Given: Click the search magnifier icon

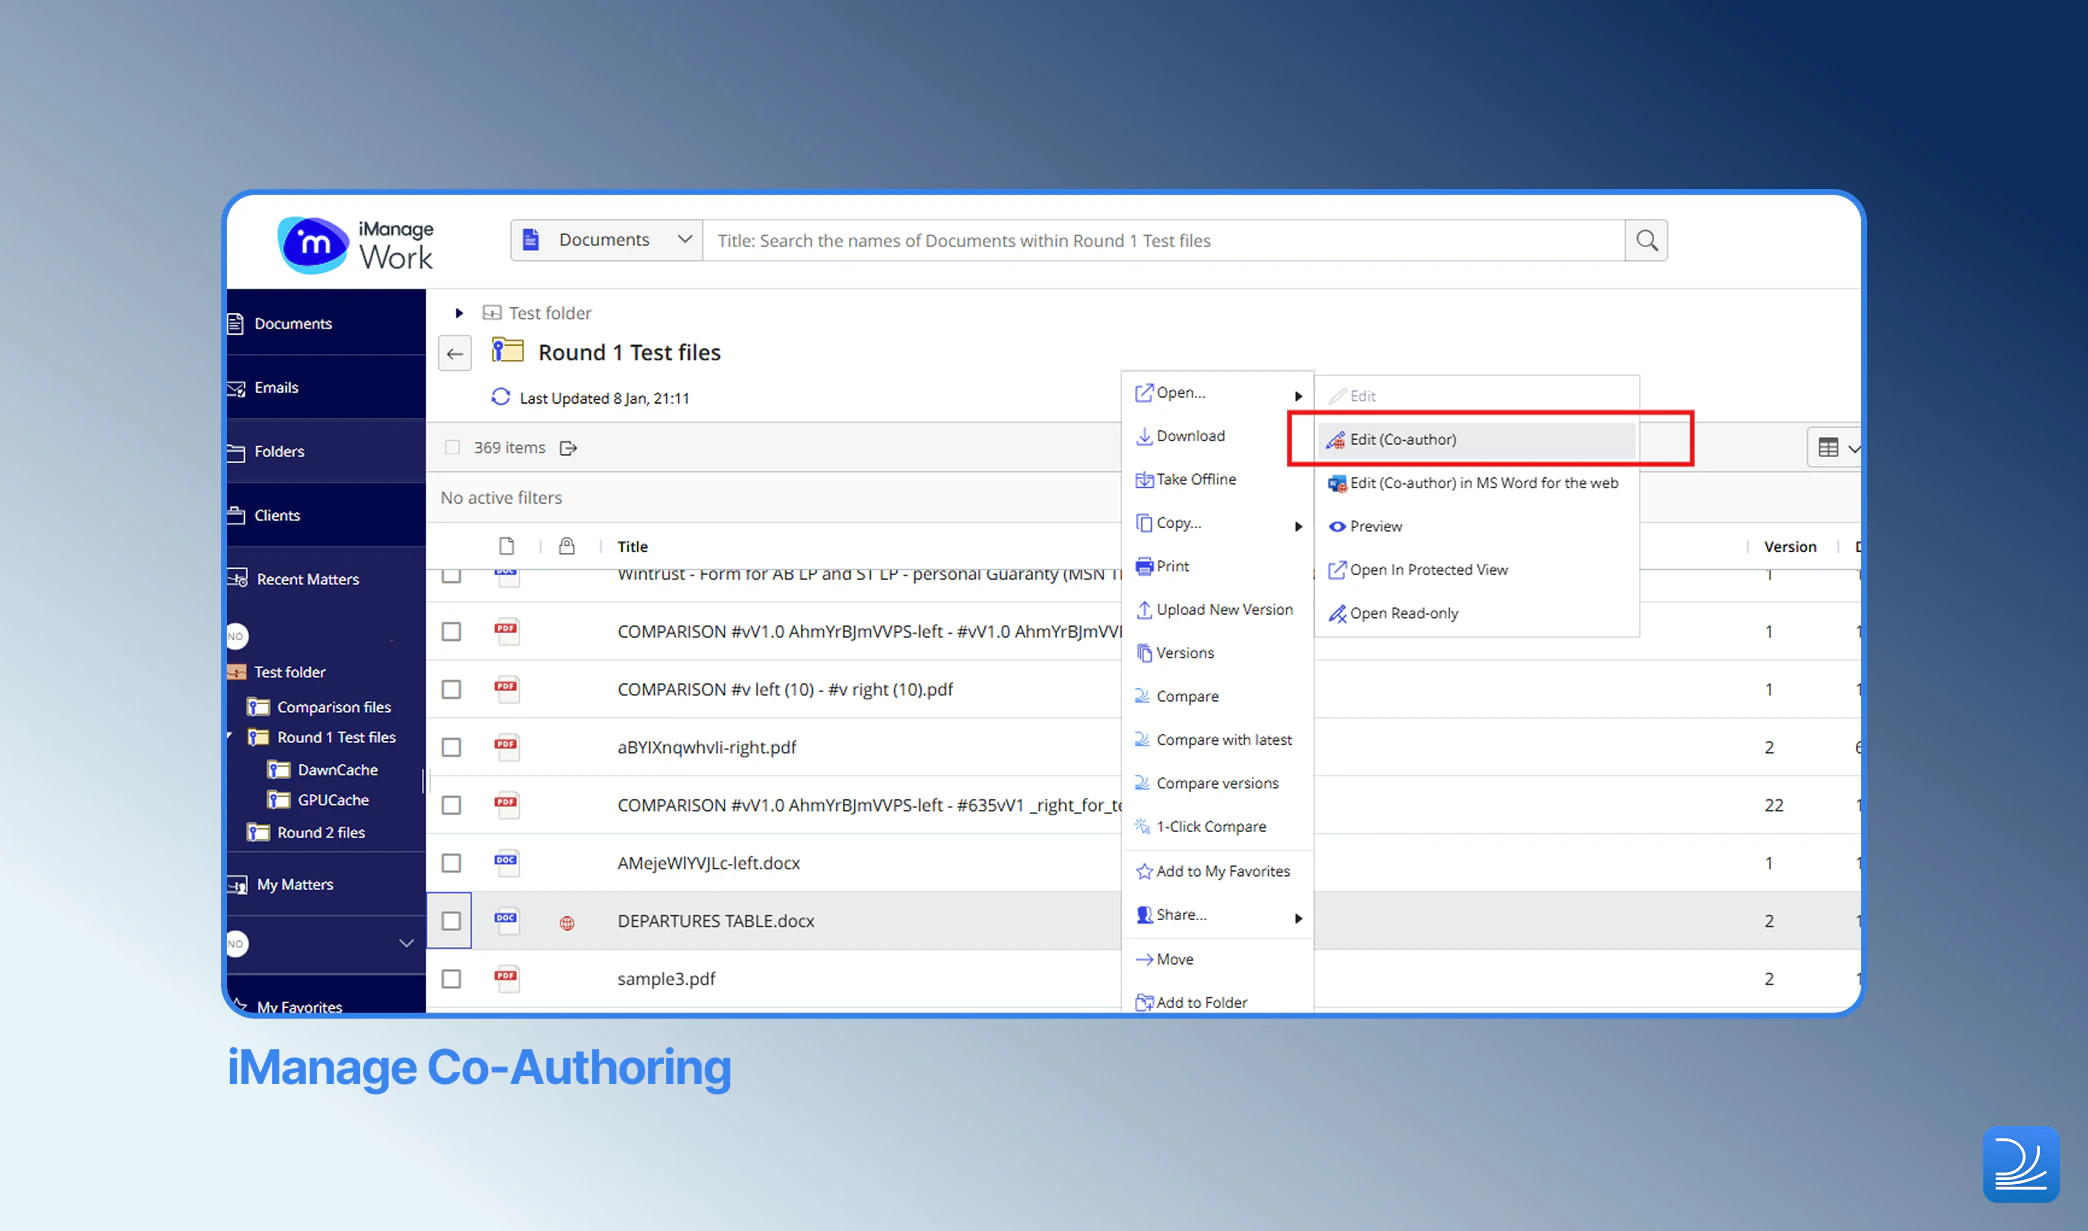Looking at the screenshot, I should click(x=1646, y=241).
